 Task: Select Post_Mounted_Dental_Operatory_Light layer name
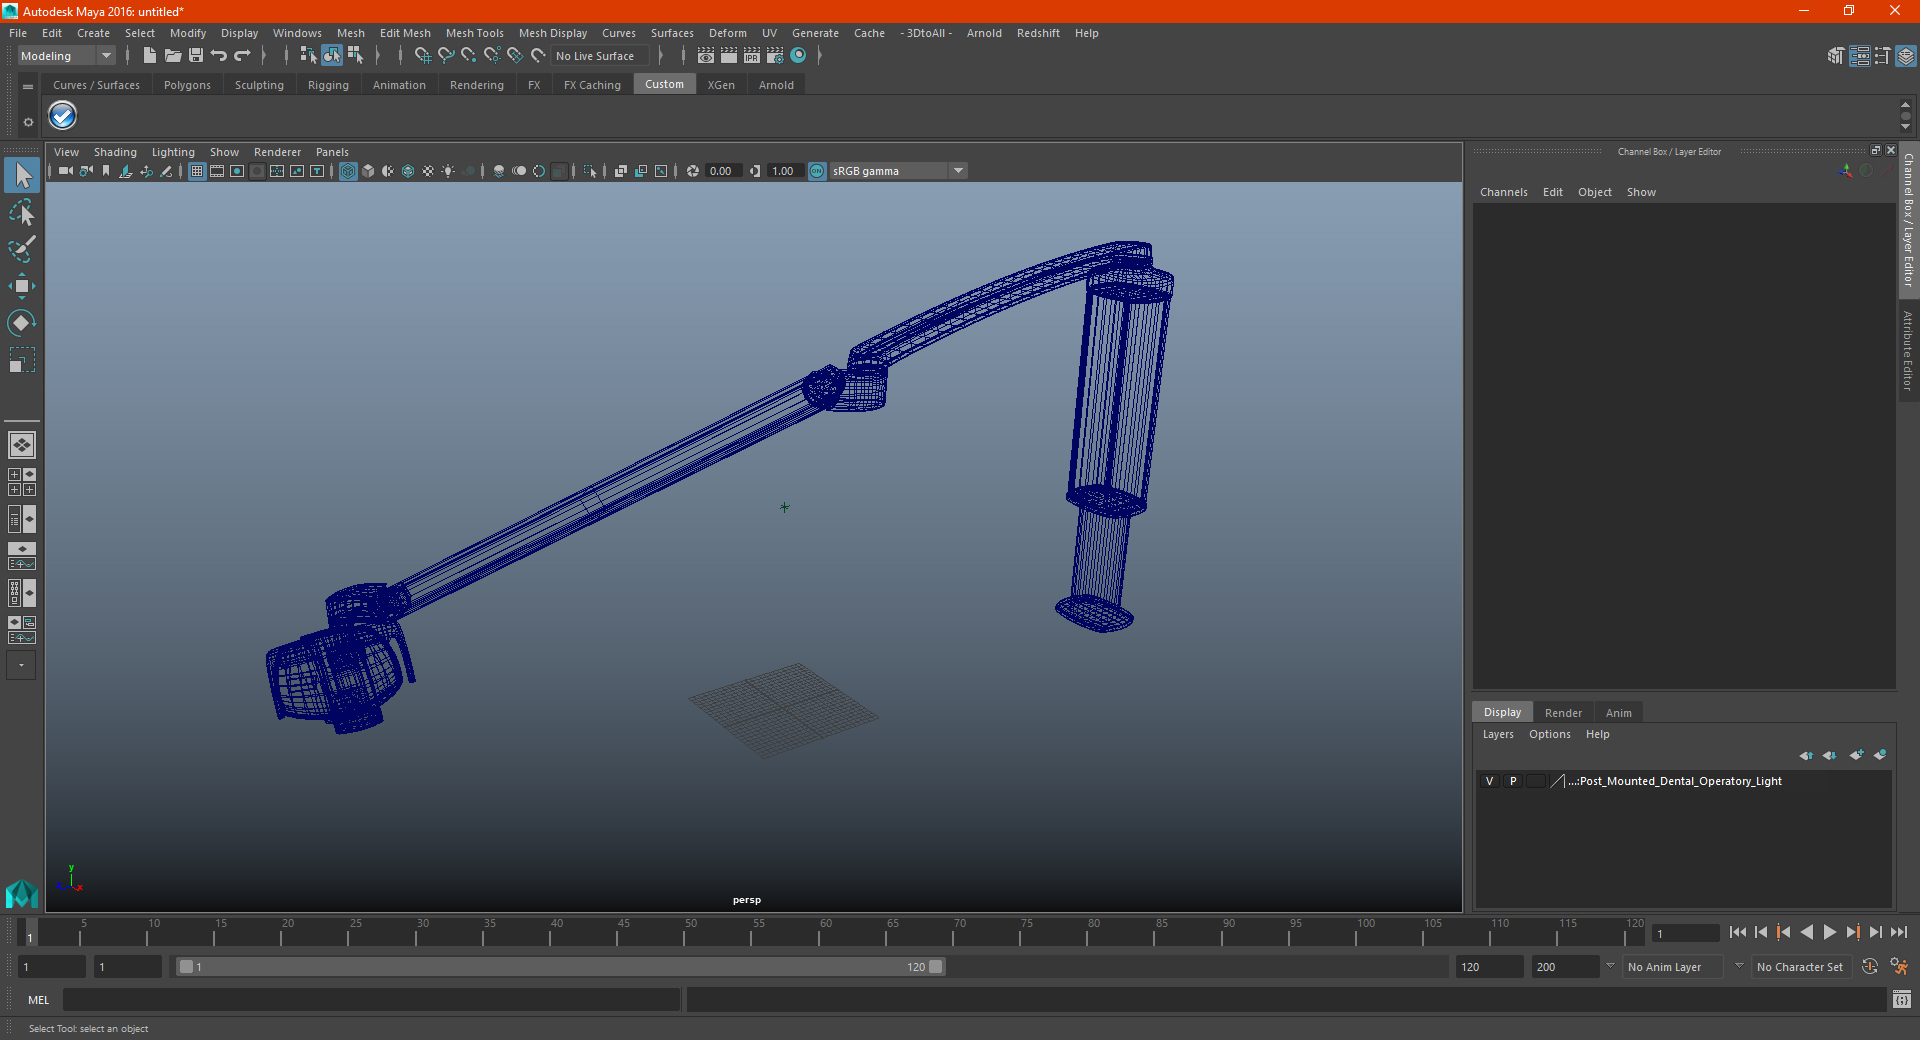[1675, 781]
